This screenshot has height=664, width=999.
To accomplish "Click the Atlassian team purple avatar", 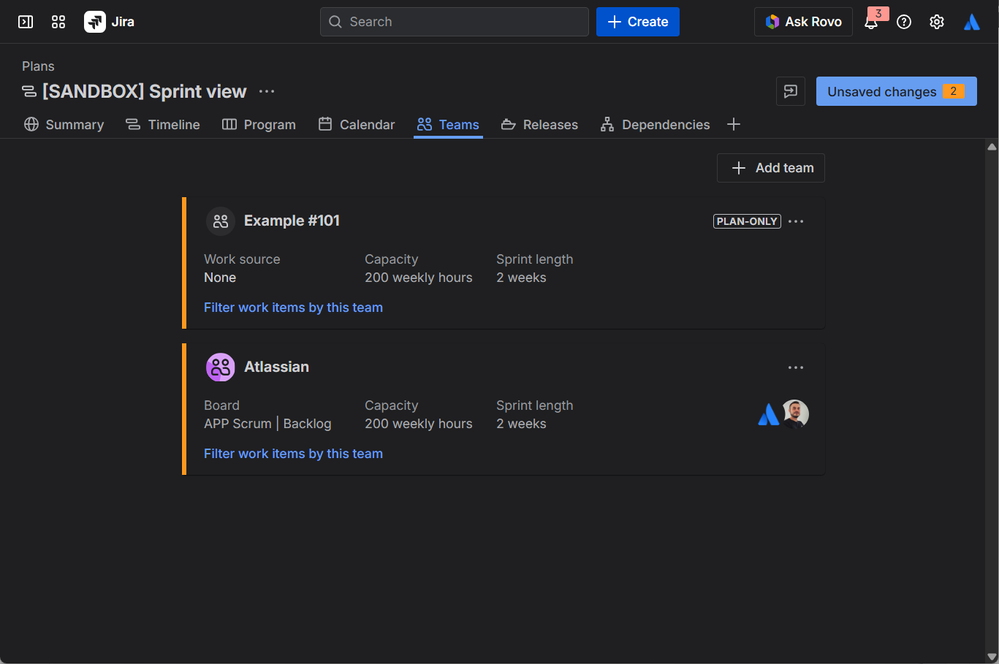I will tap(220, 367).
